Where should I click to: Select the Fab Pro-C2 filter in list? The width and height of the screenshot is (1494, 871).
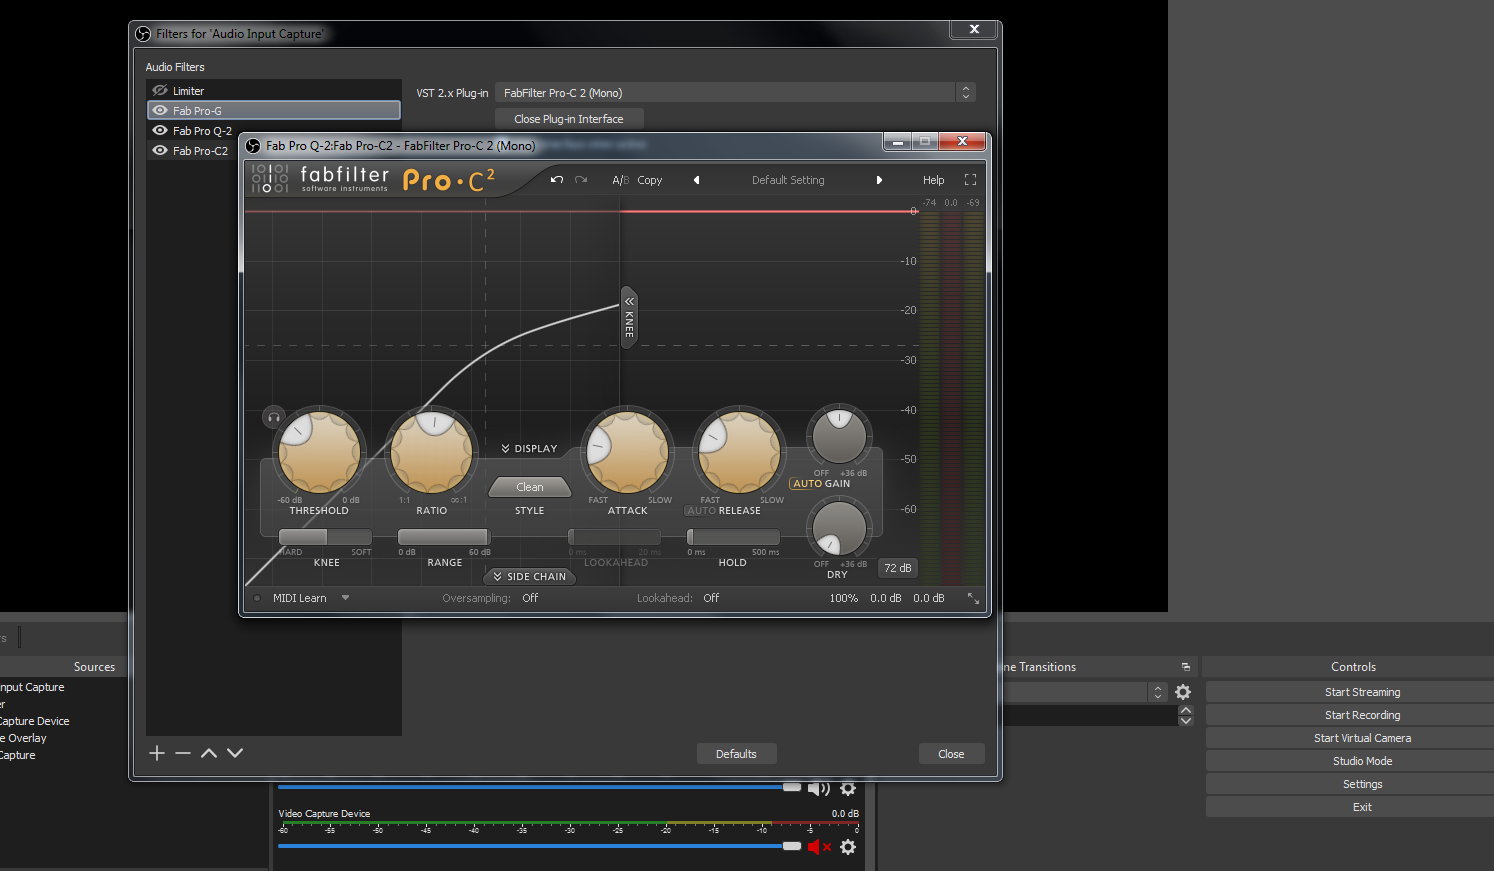pos(200,151)
